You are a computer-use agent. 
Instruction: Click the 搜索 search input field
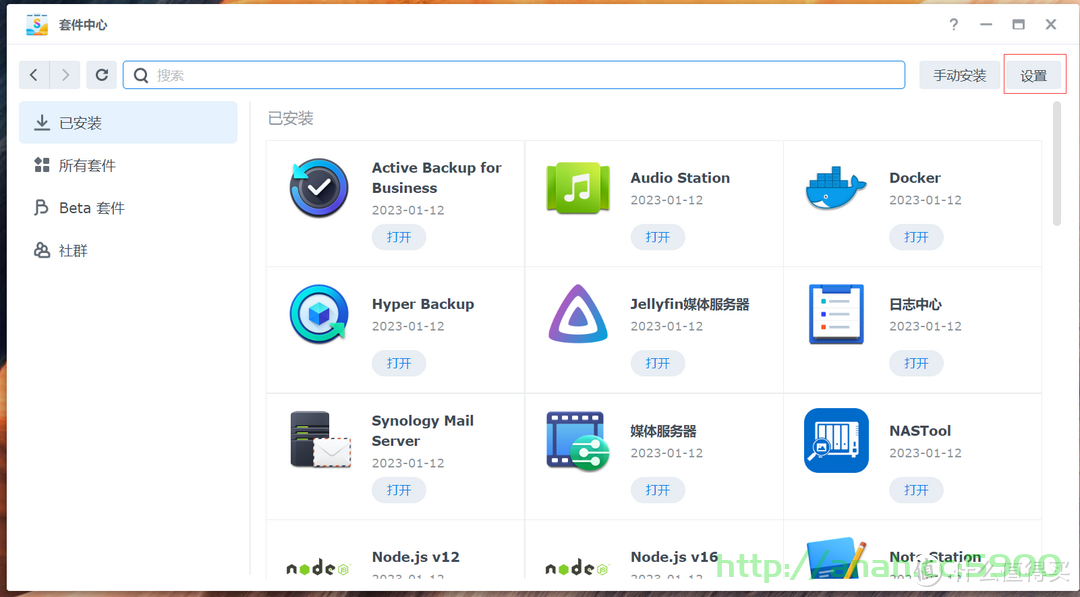pos(514,75)
